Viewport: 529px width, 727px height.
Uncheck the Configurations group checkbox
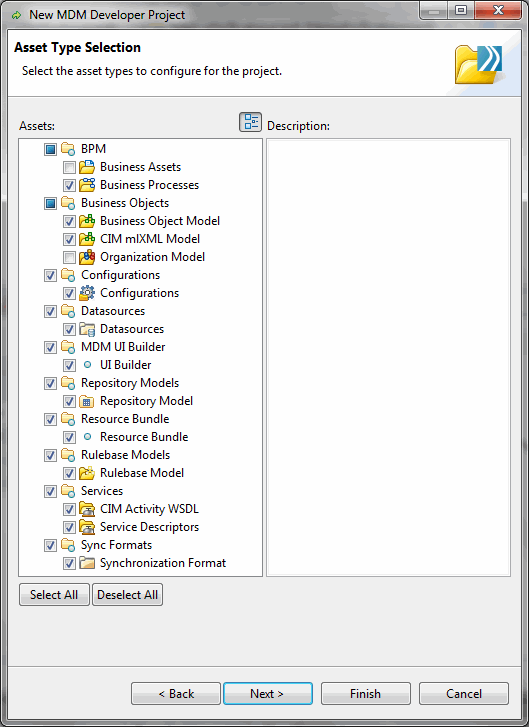click(x=51, y=275)
